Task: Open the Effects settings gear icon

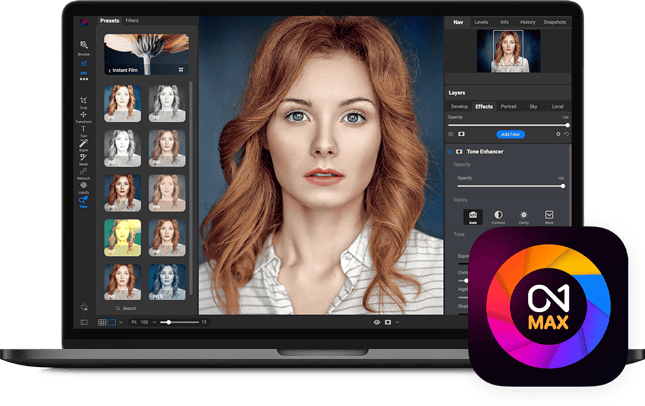Action: tap(558, 134)
